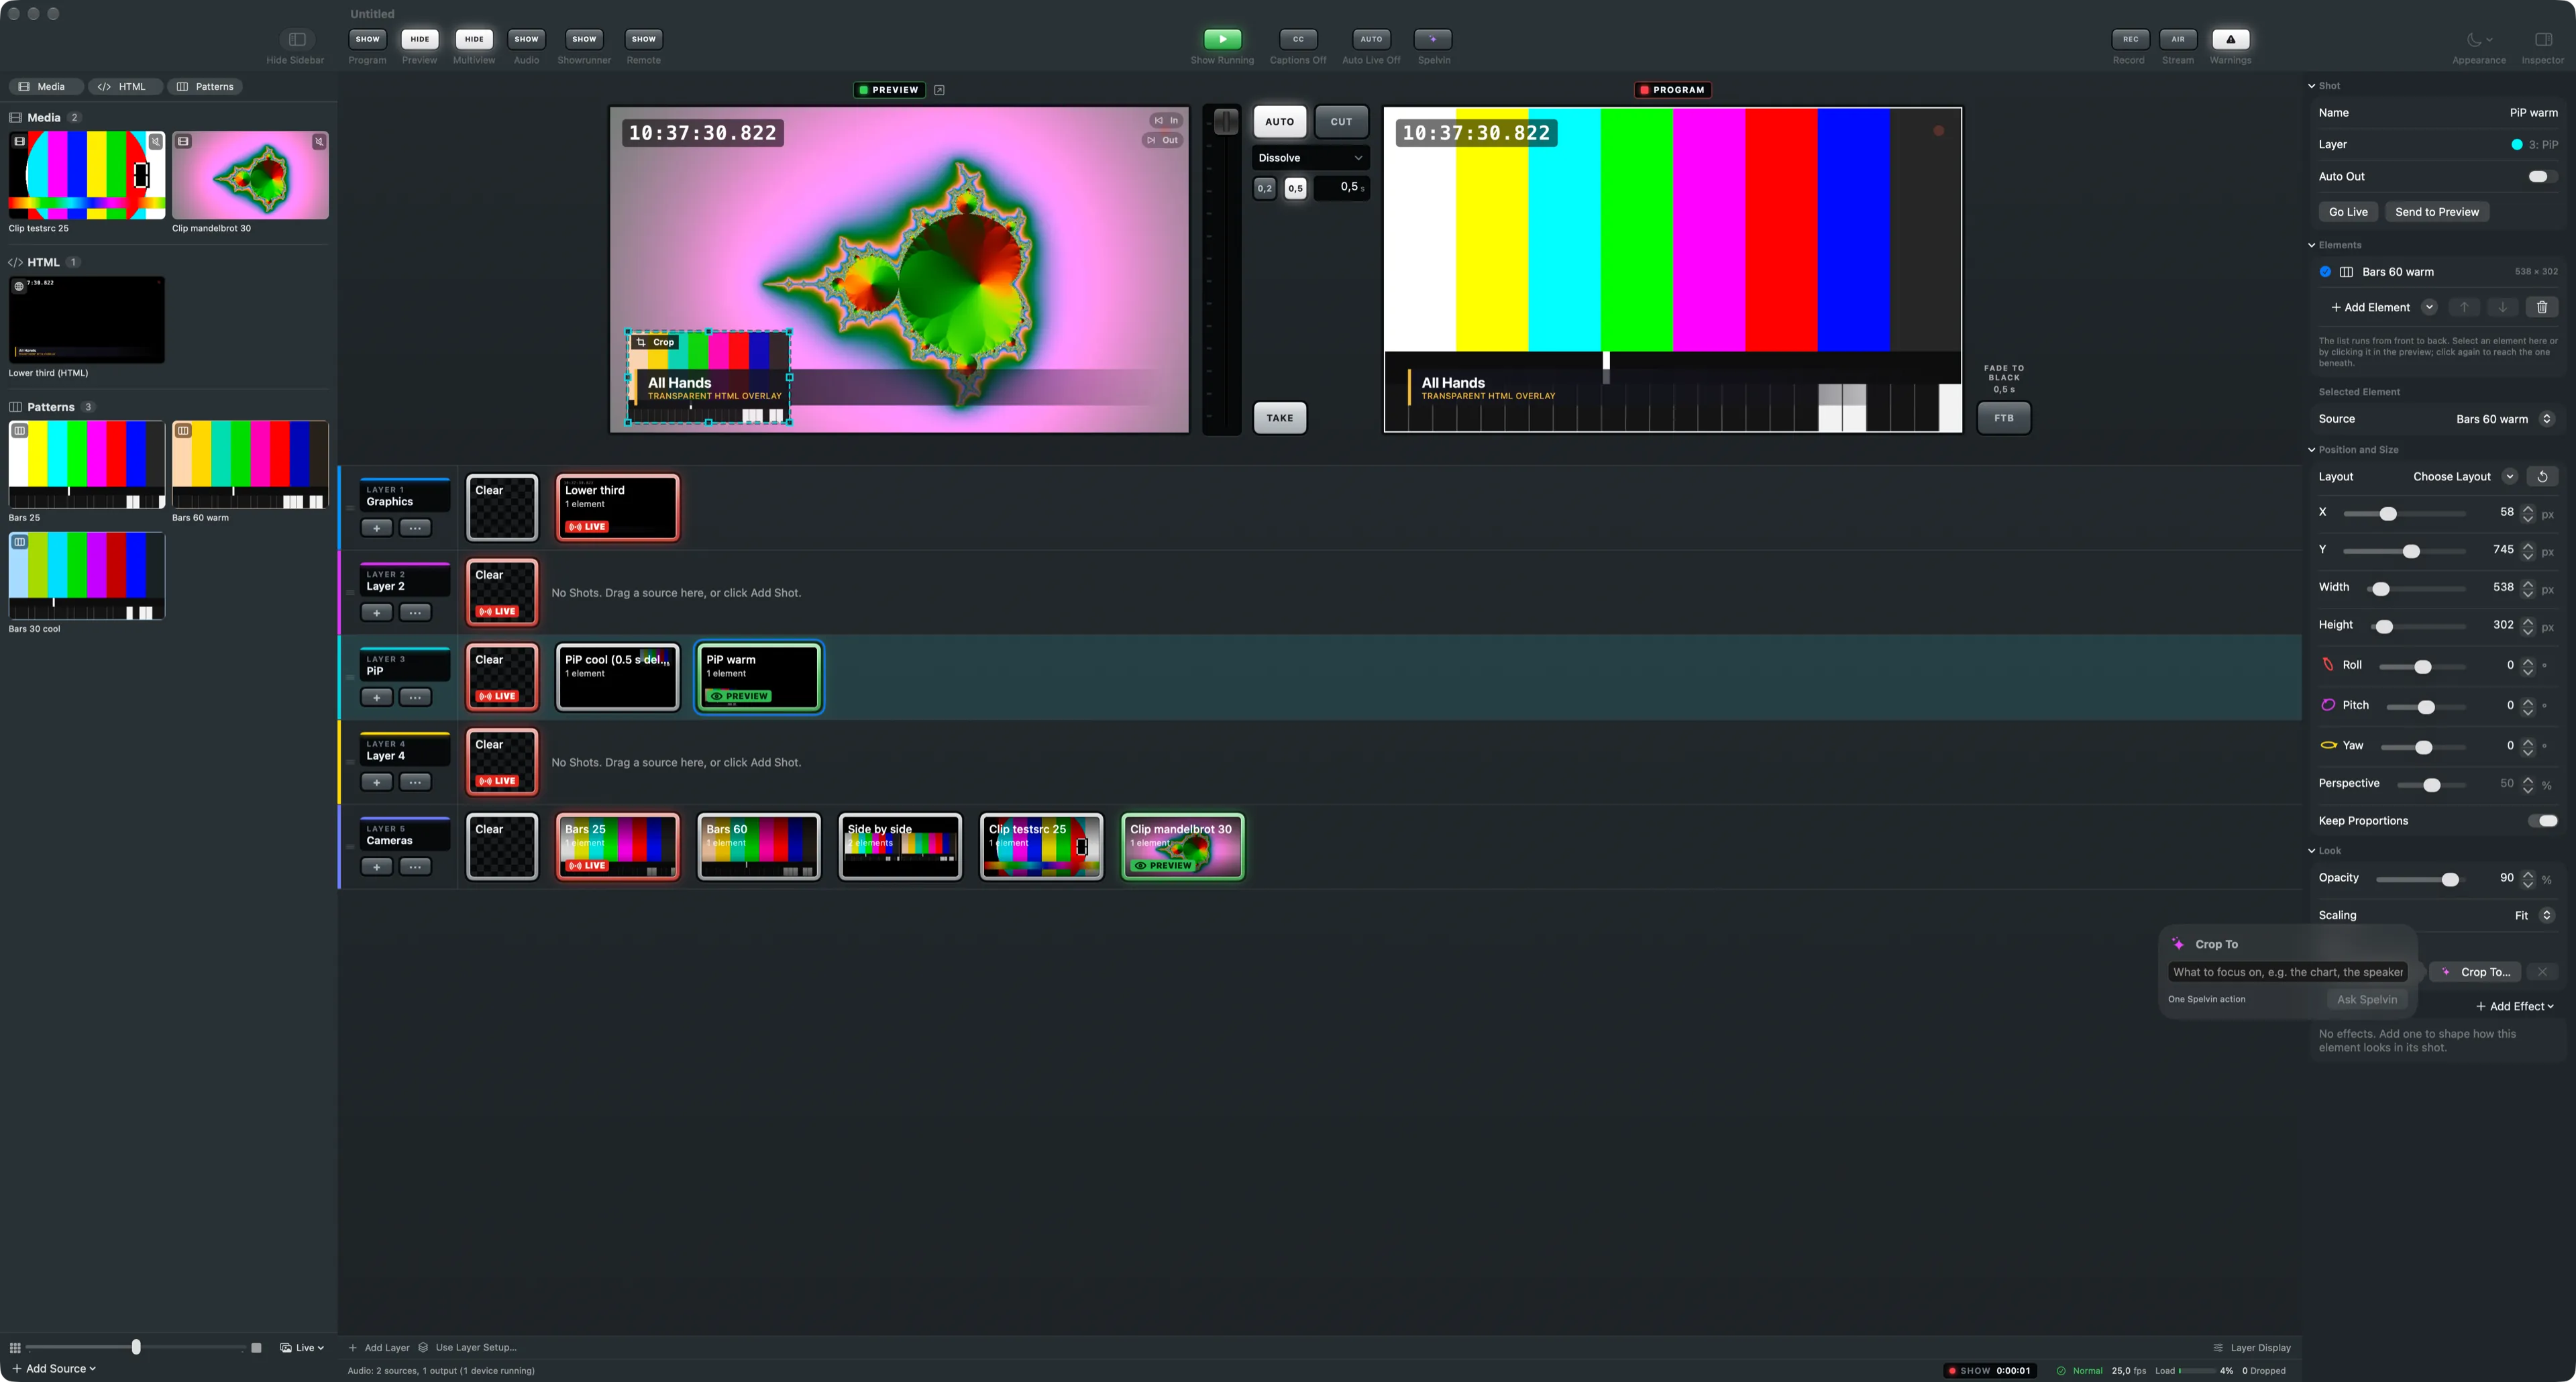The height and width of the screenshot is (1382, 2576).
Task: Open the Choose Layout dropdown
Action: pyautogui.click(x=2462, y=476)
